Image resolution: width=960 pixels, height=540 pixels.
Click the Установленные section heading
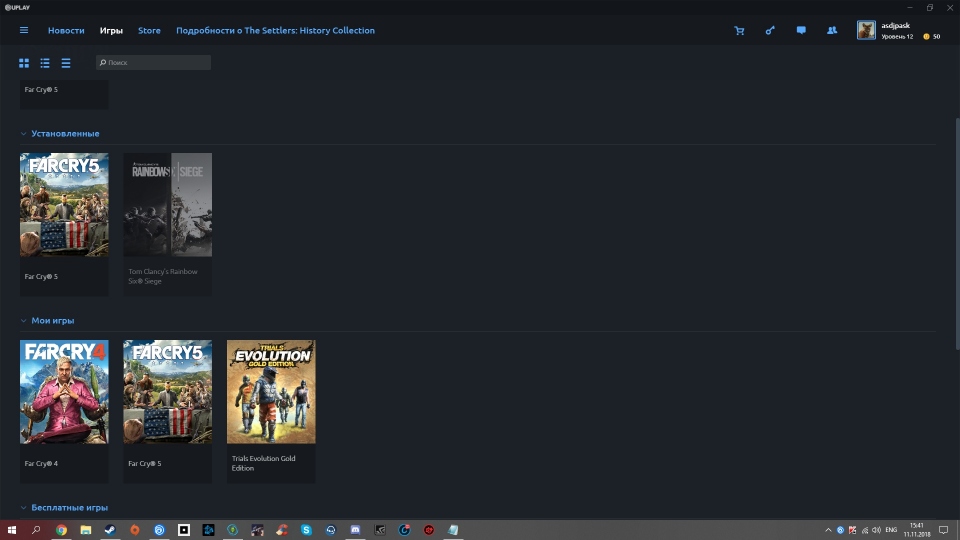(x=66, y=133)
